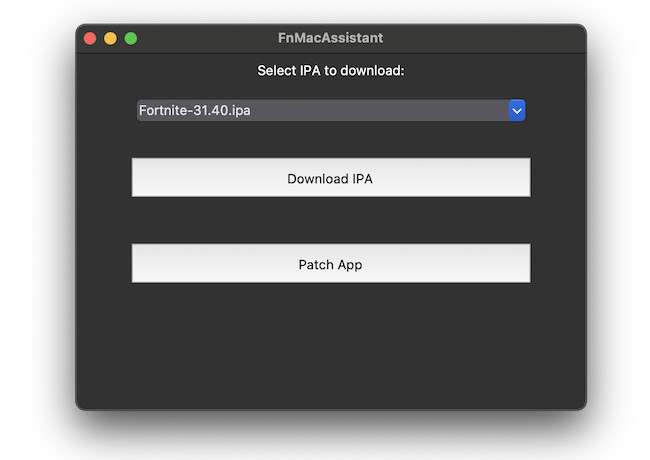Screen dimensions: 650x460
Task: Show available IPA versions in popup menu
Action: [517, 111]
